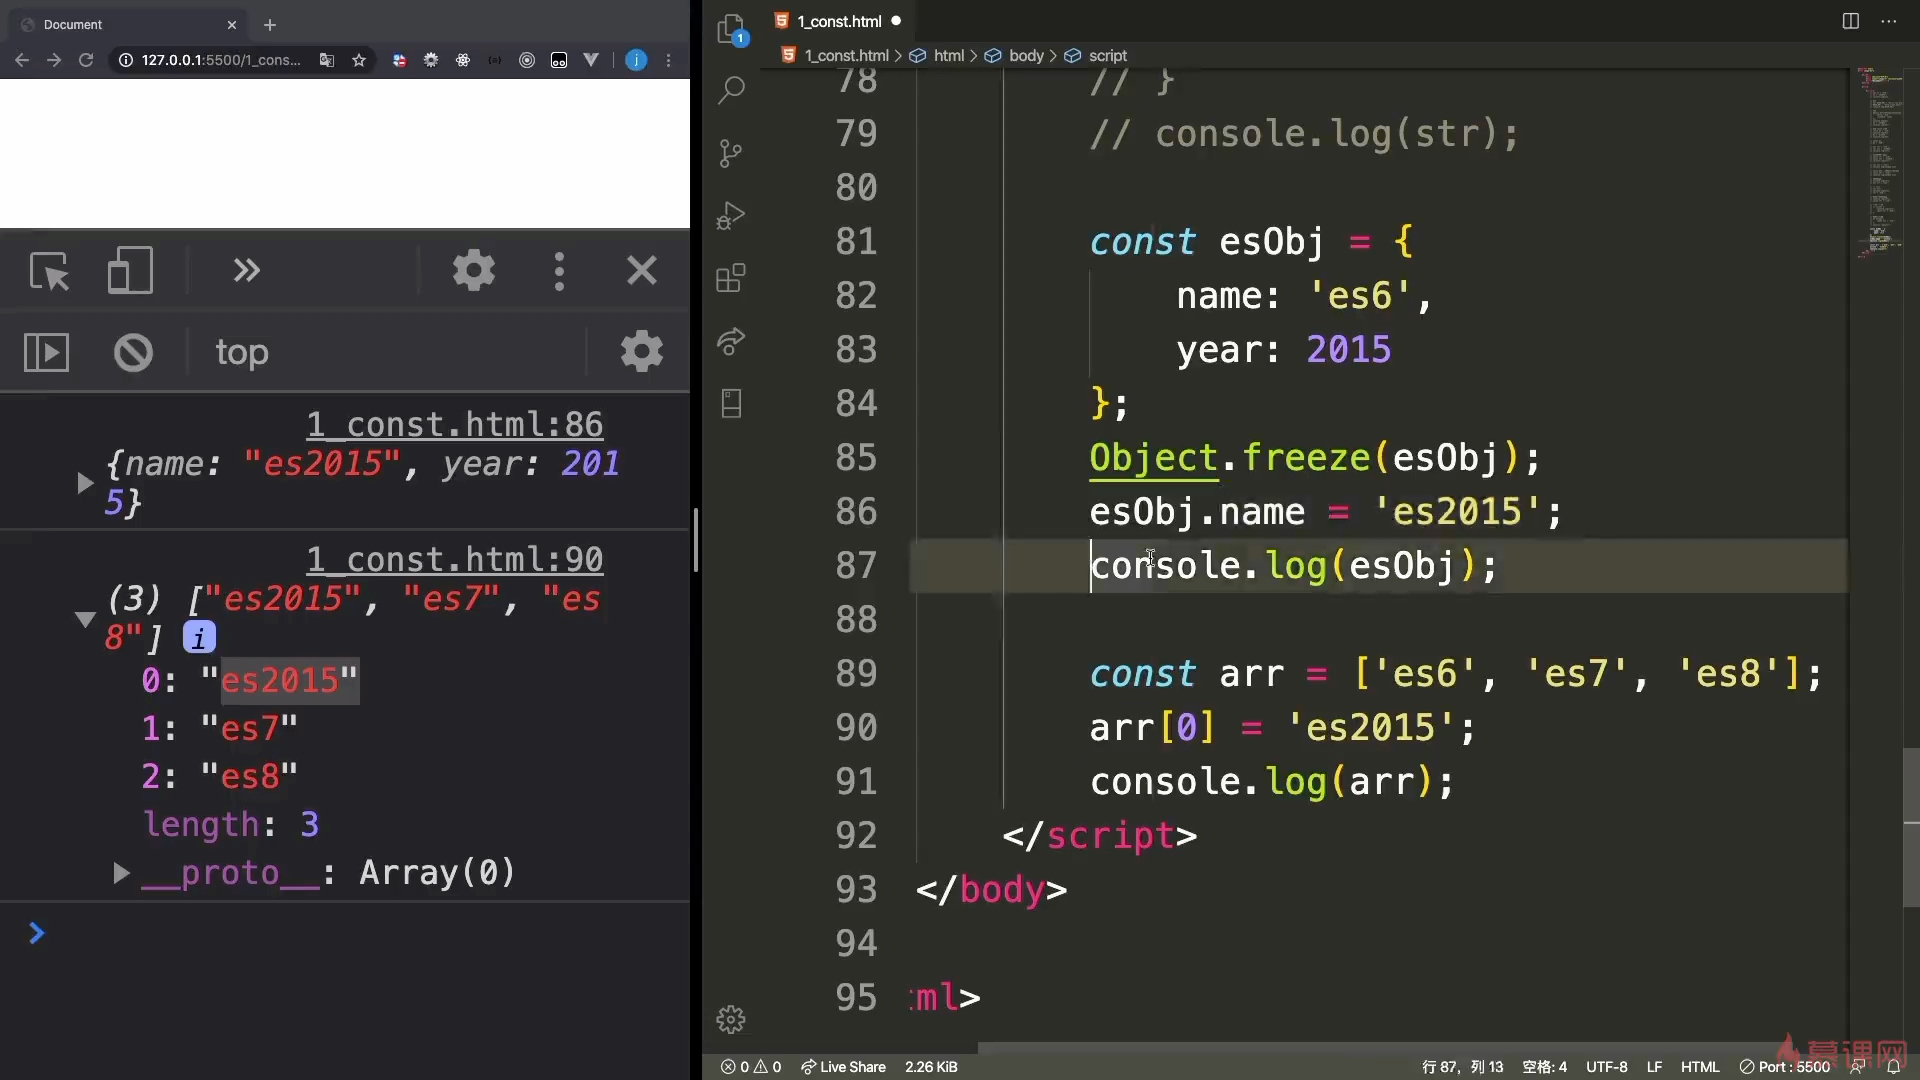This screenshot has width=1920, height=1080.
Task: Open Run and Debug view
Action: [731, 216]
